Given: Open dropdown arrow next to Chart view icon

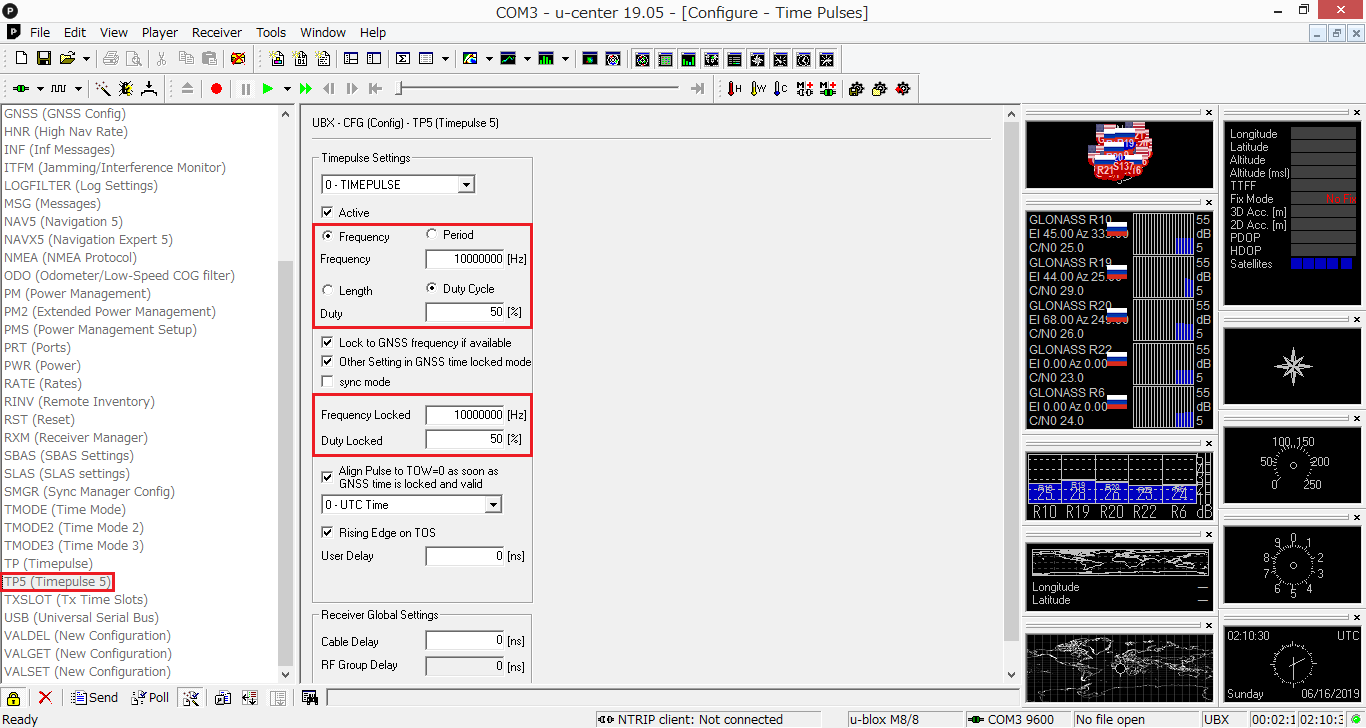Looking at the screenshot, I should [x=527, y=59].
